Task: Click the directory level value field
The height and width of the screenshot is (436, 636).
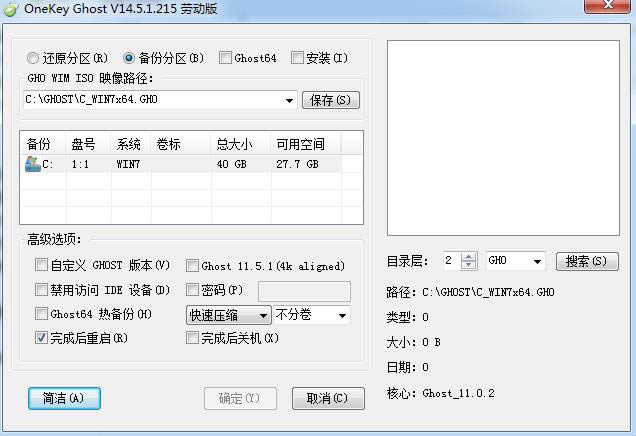Action: point(453,260)
